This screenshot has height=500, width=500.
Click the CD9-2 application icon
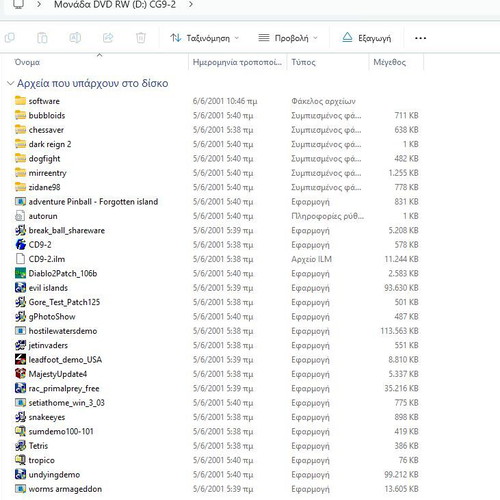click(20, 245)
